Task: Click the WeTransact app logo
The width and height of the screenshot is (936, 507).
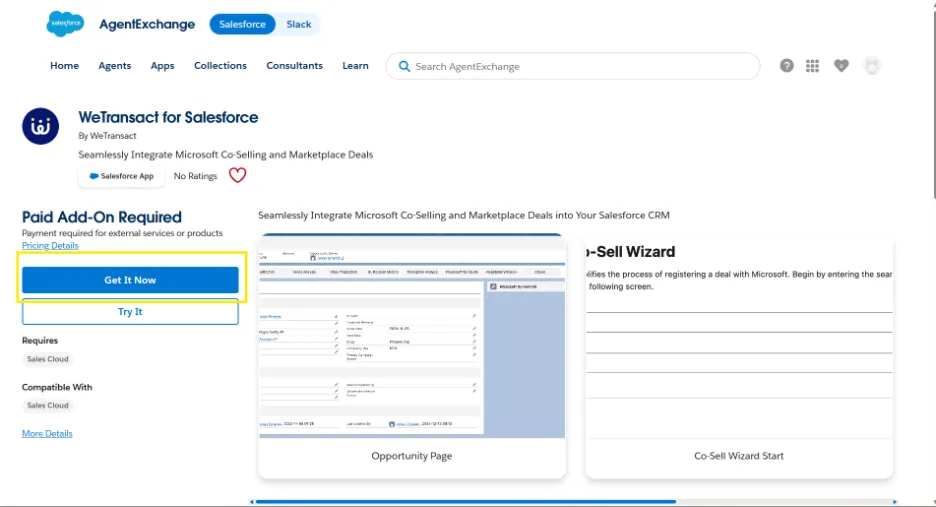Action: click(x=41, y=126)
